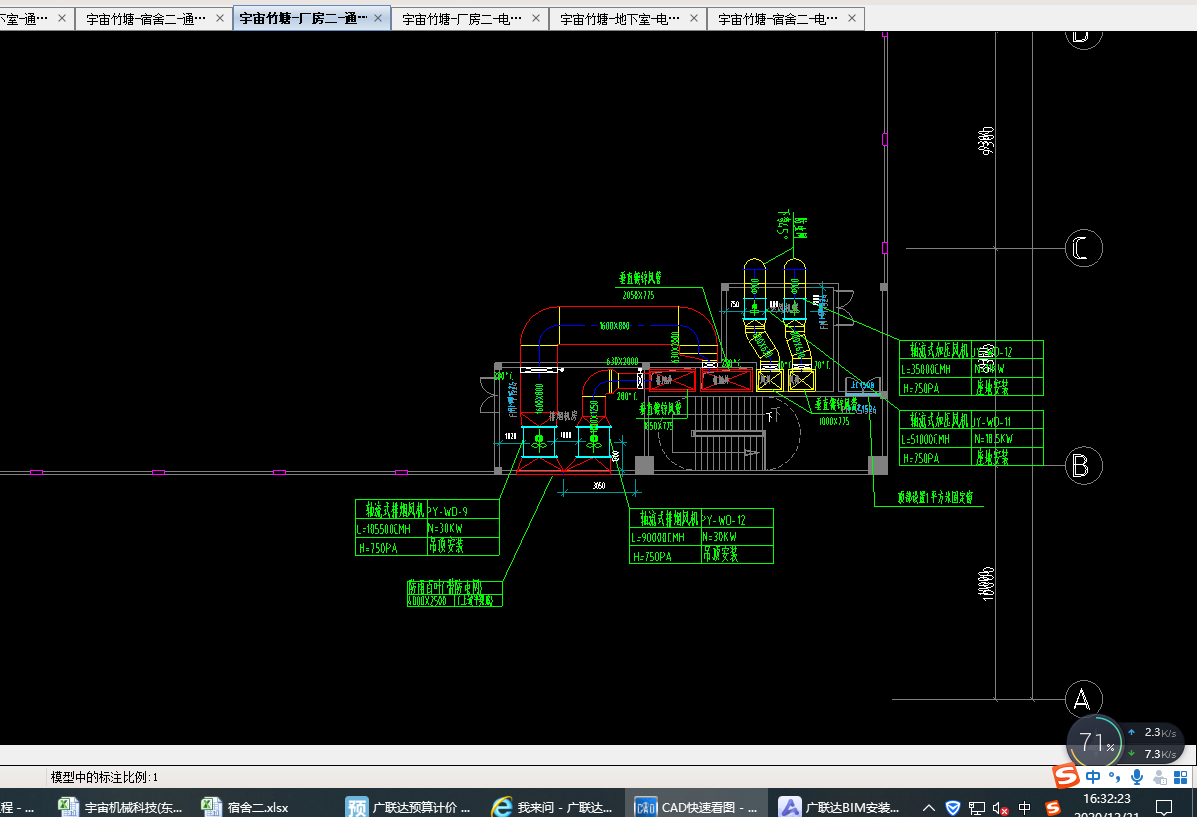The height and width of the screenshot is (817, 1197).
Task: Click the 2.3K/s upload speed readout
Action: 1160,732
